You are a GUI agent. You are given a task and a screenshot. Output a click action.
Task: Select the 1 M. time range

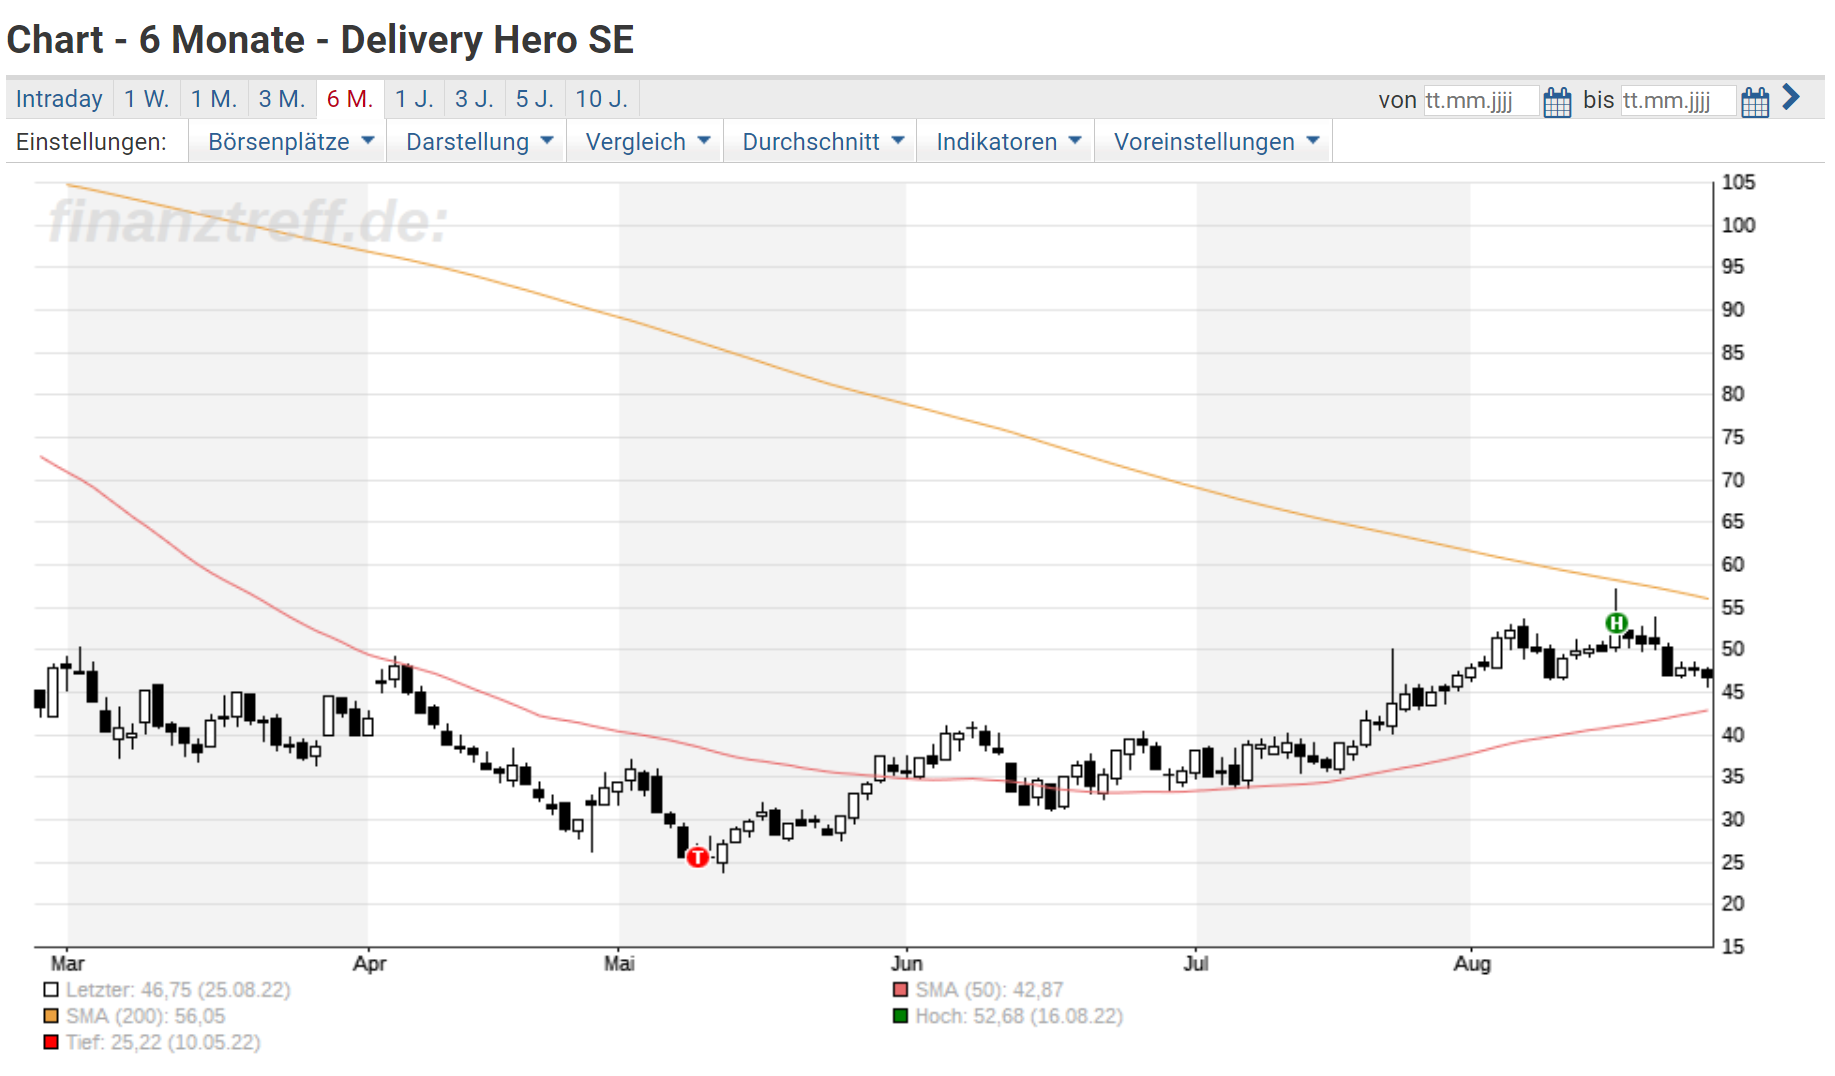[214, 99]
